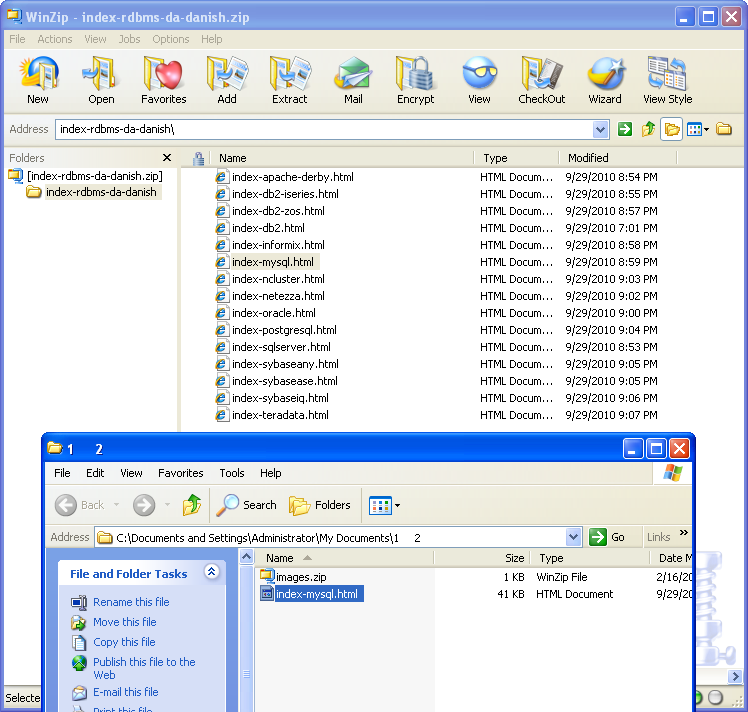Open Explorer Tools menu
Viewport: 748px width, 712px height.
(232, 473)
